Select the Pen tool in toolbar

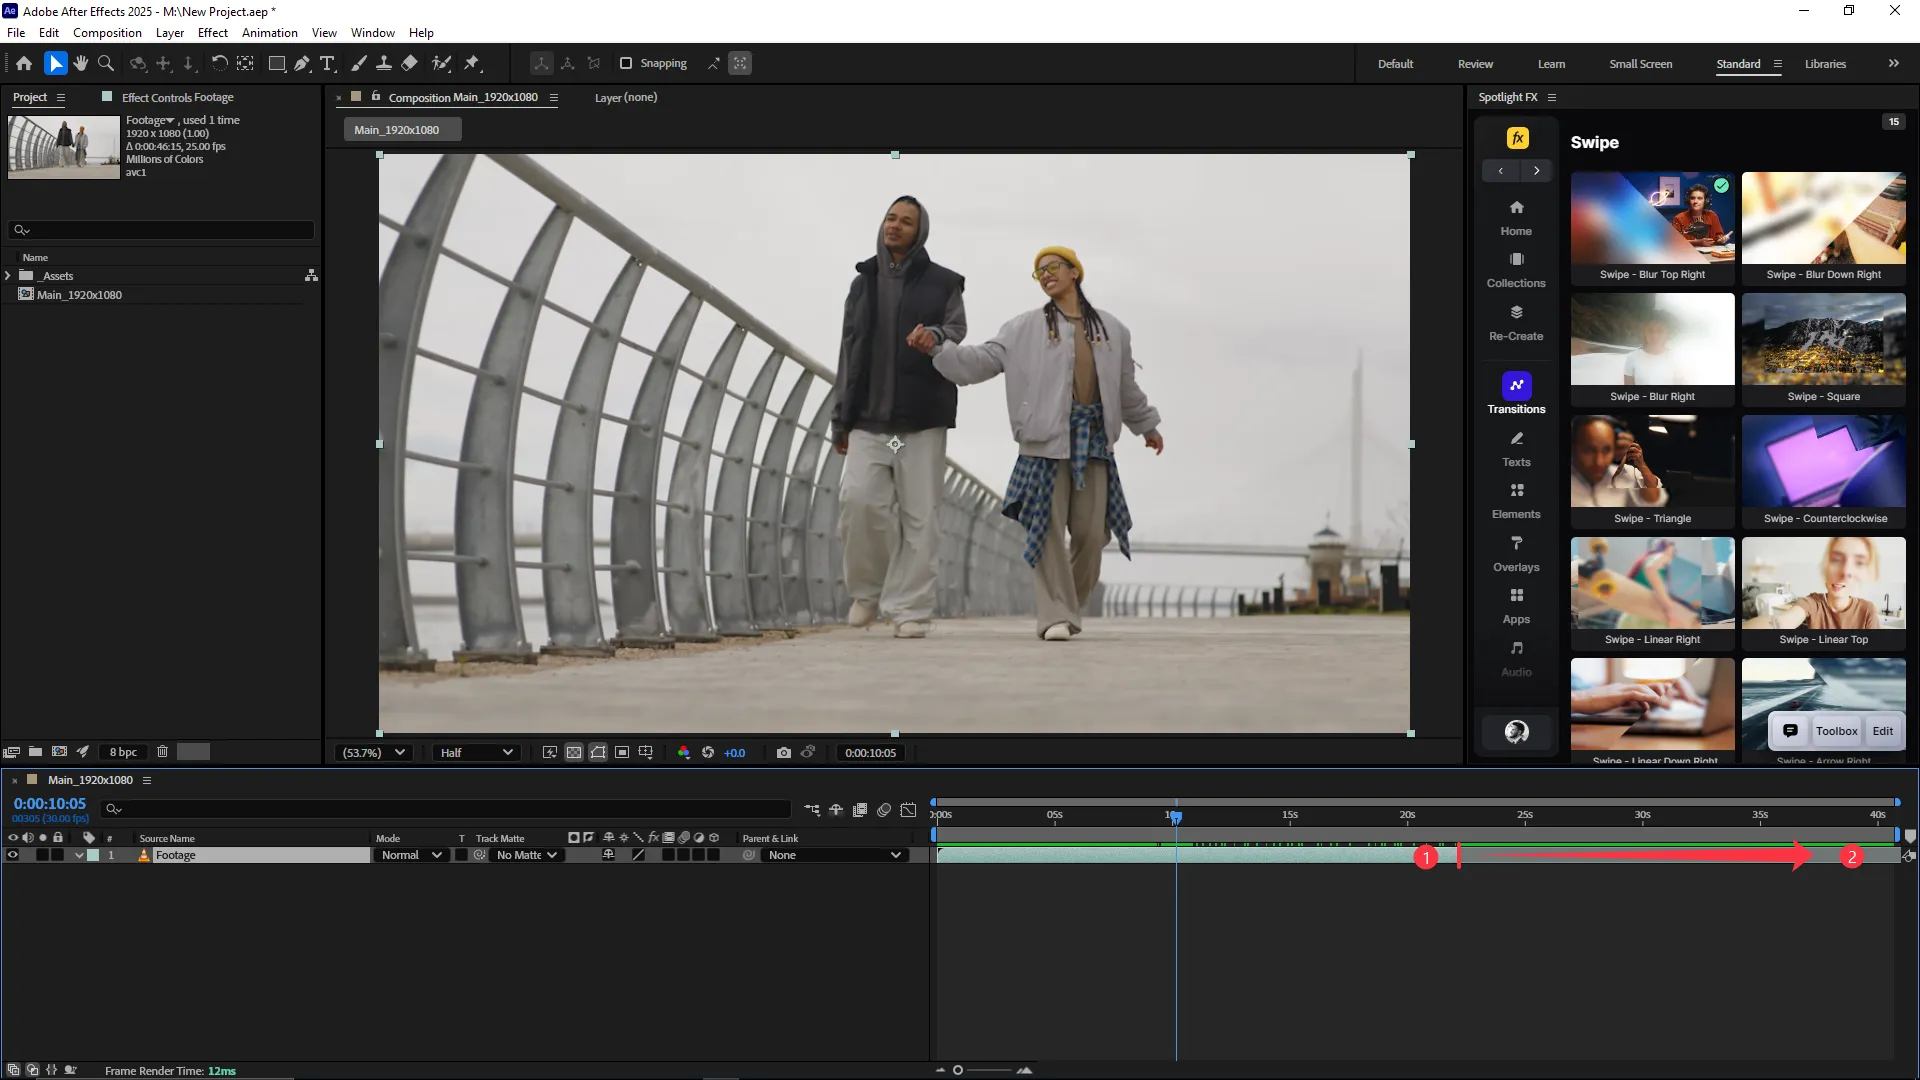[302, 63]
